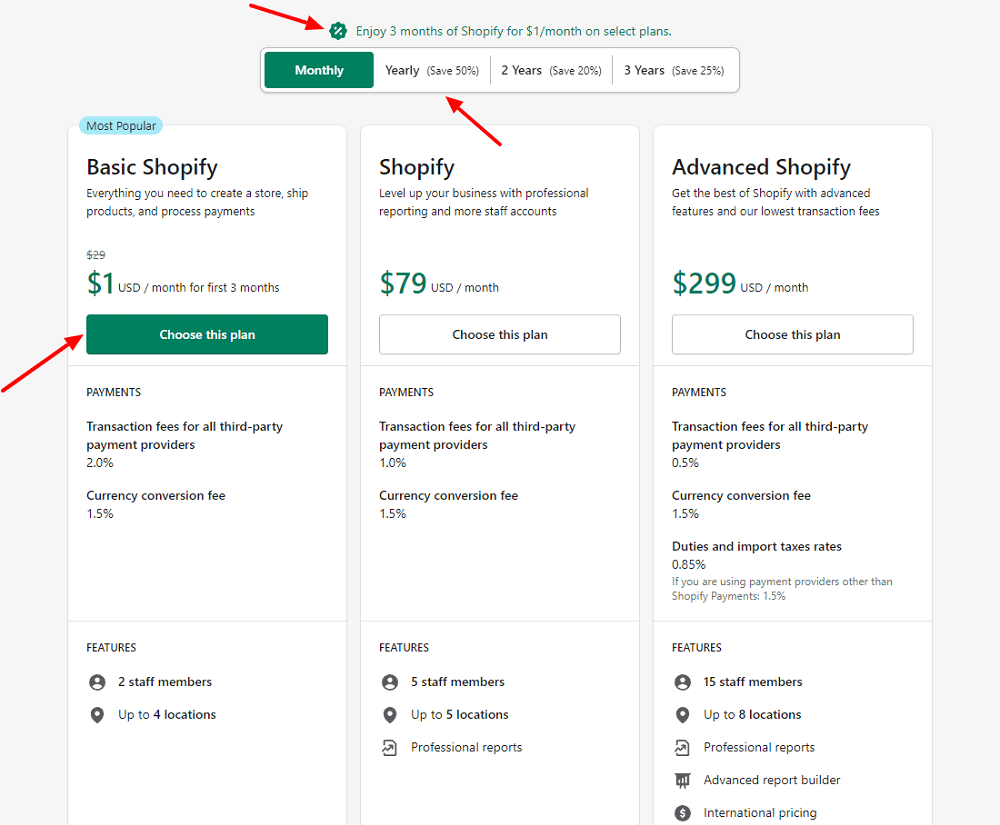
Task: Click 'Currency conversion fee' in Advanced Shopify
Action: 742,495
